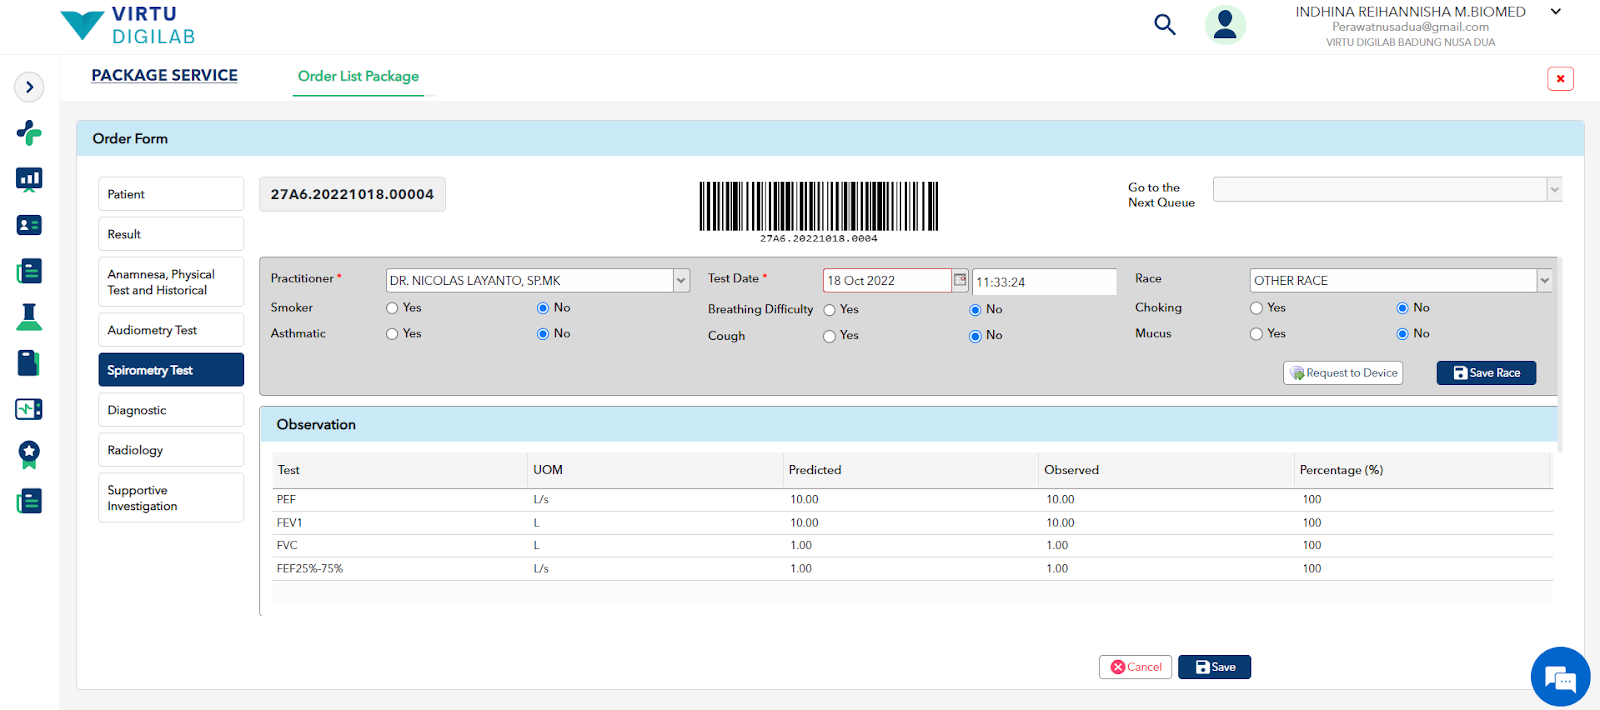Screen dimensions: 1600x710
Task: Click the Observed column header
Action: coord(1167,470)
